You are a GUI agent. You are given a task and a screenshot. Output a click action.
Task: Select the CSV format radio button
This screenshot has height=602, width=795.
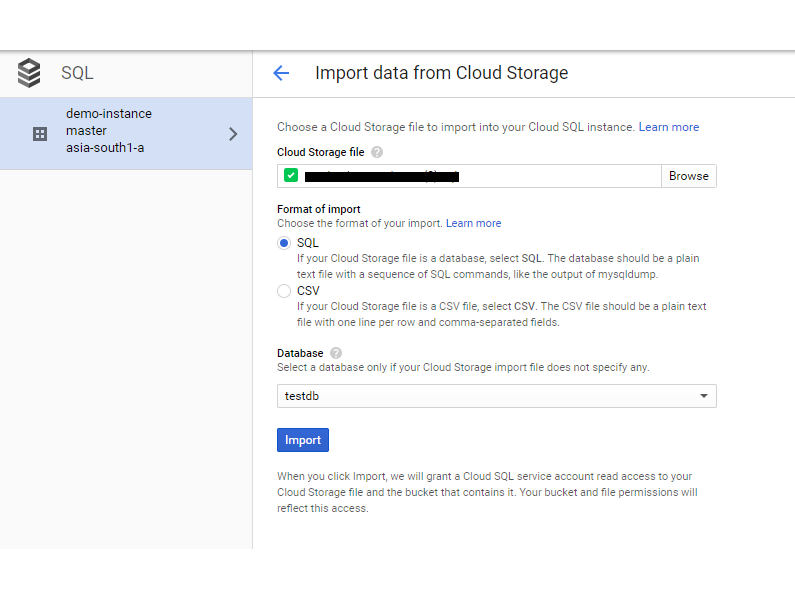pyautogui.click(x=284, y=291)
